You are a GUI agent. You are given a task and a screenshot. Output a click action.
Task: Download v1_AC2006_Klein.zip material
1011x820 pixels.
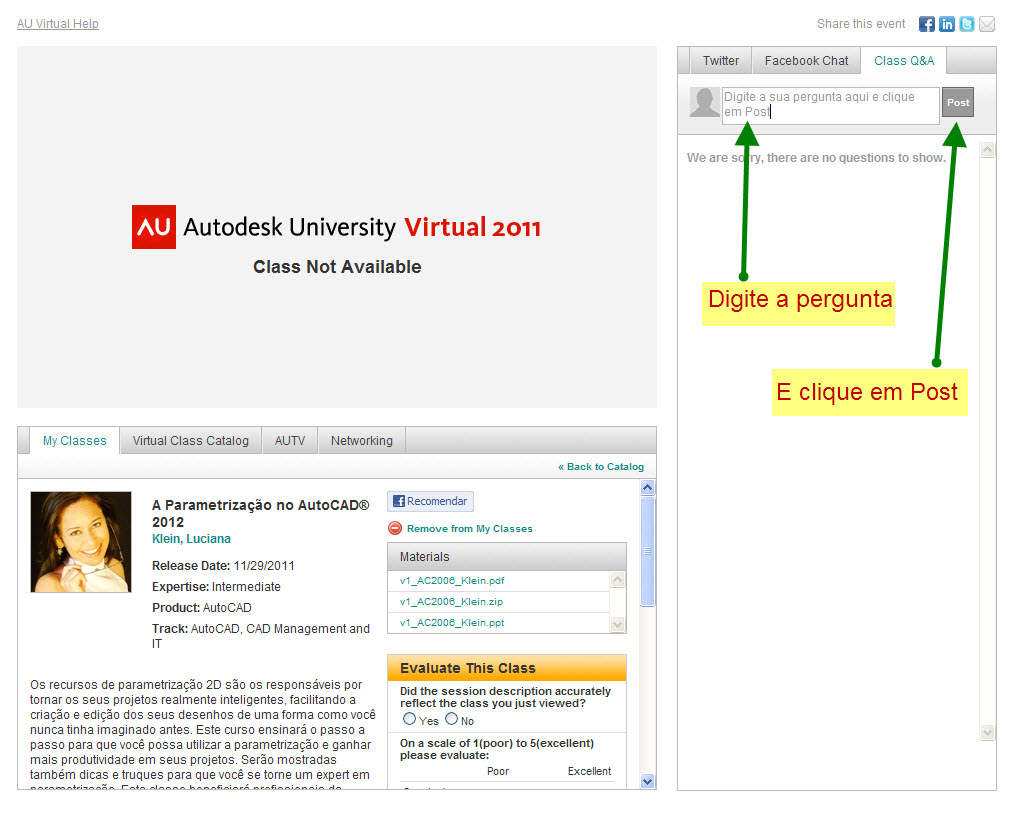pyautogui.click(x=451, y=601)
